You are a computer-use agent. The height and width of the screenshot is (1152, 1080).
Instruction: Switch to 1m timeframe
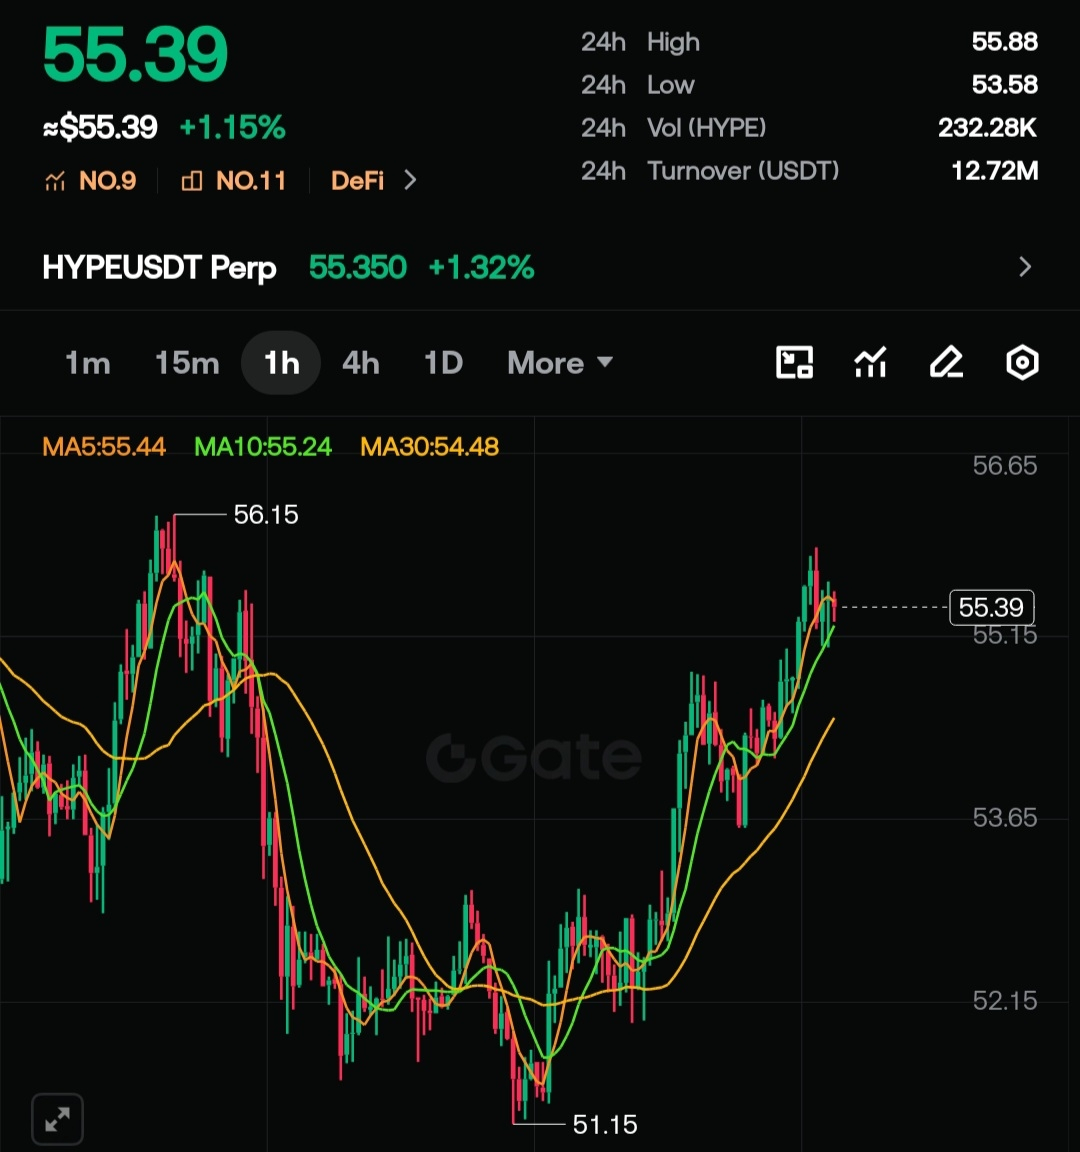88,363
